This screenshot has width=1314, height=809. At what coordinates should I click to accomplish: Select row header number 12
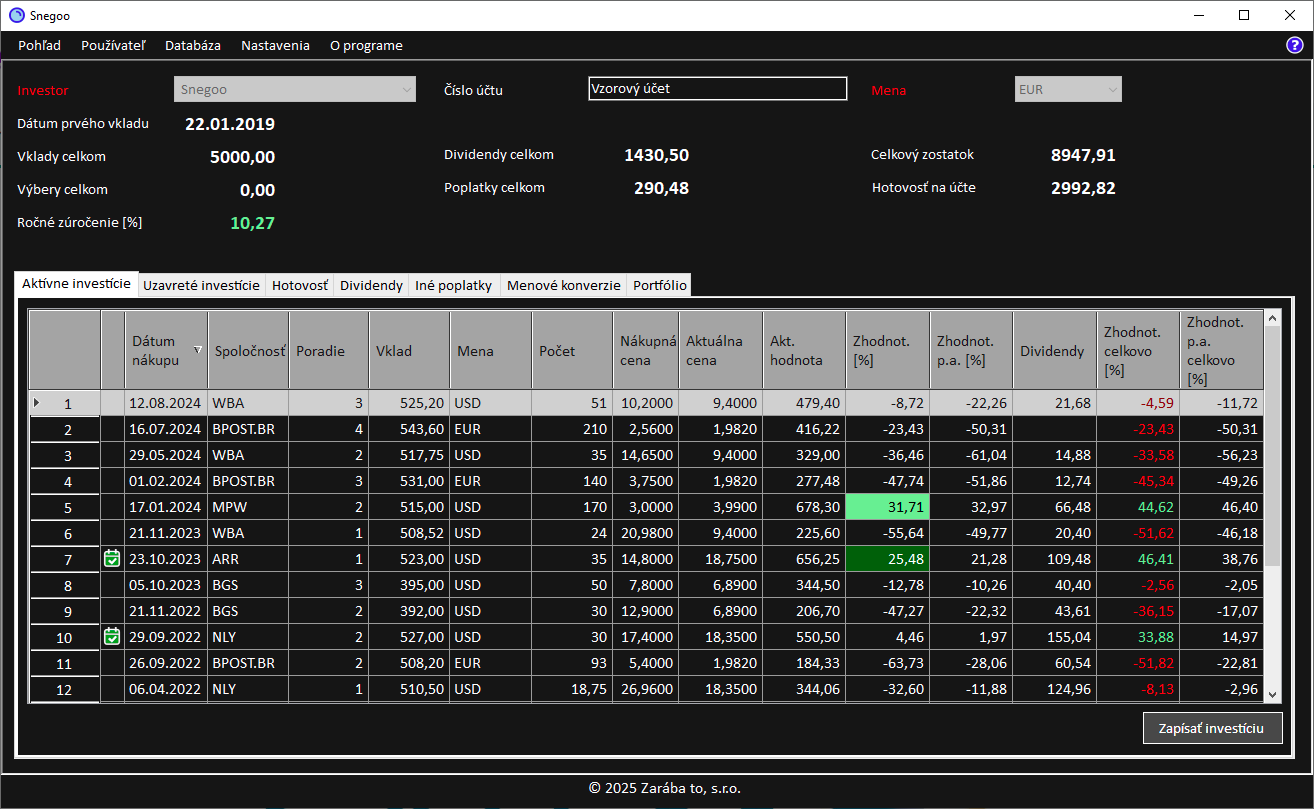65,689
